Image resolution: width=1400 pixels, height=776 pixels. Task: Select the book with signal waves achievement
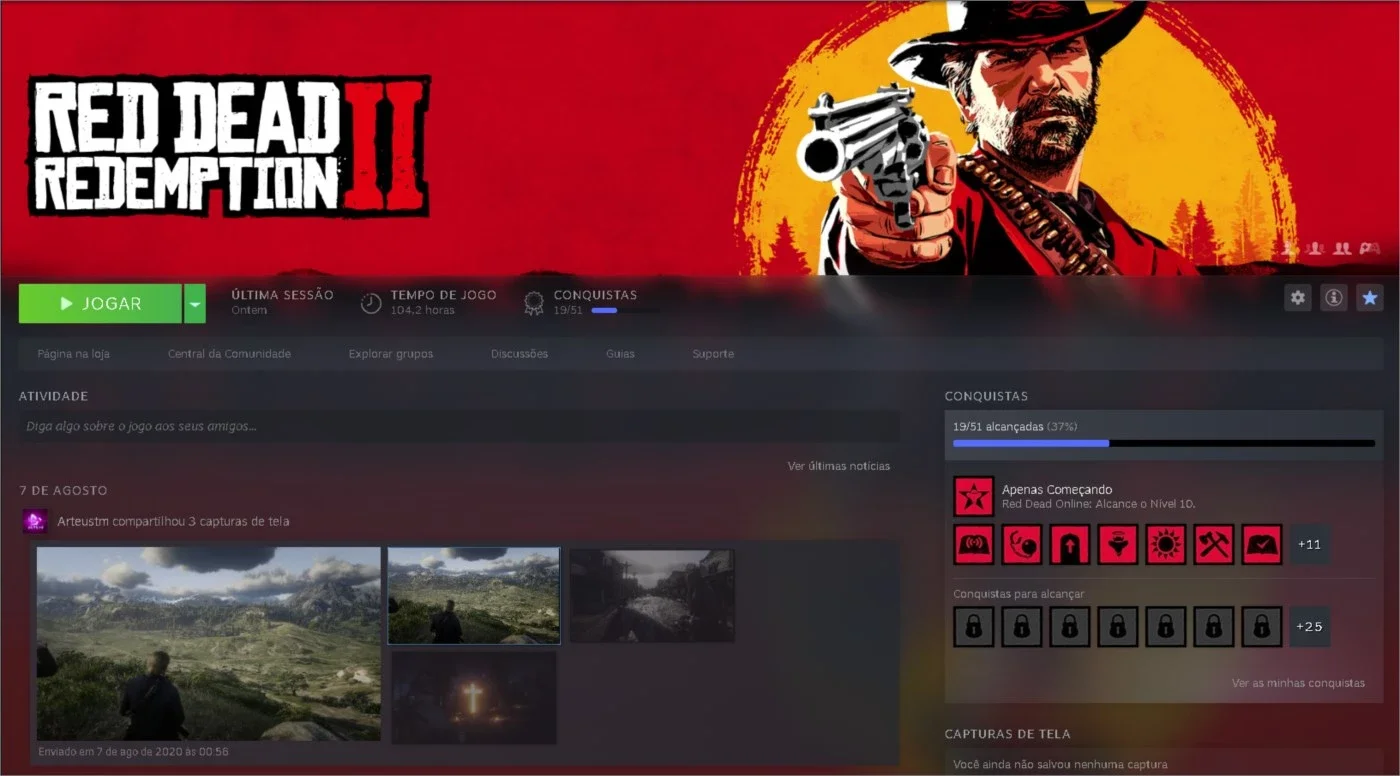[x=973, y=544]
